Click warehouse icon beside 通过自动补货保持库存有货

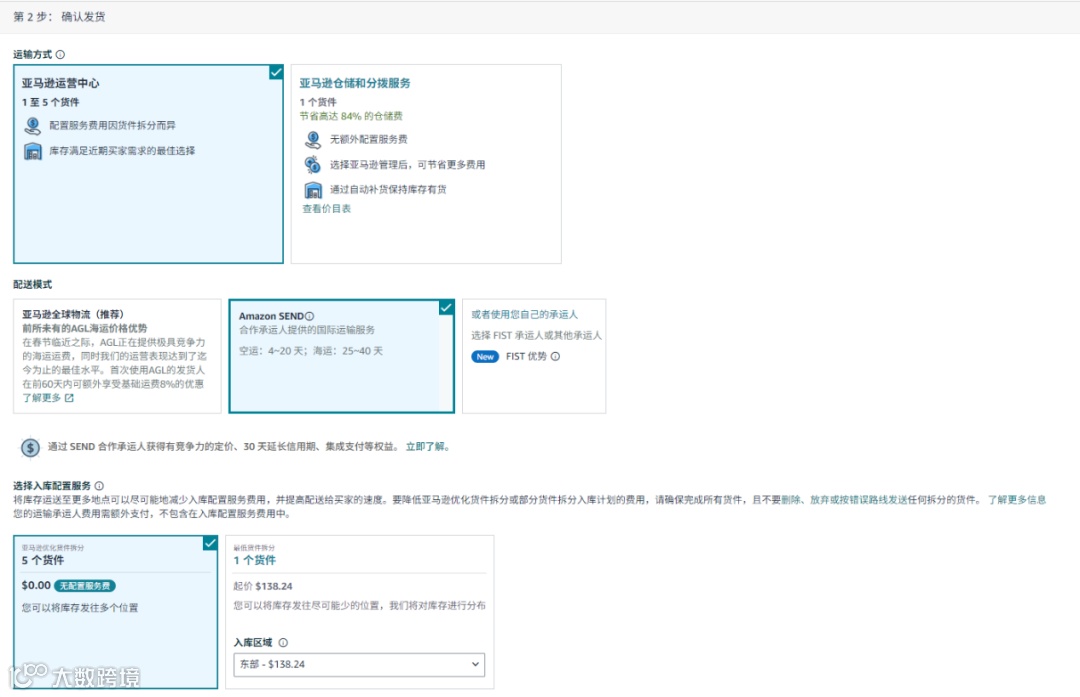click(x=313, y=189)
